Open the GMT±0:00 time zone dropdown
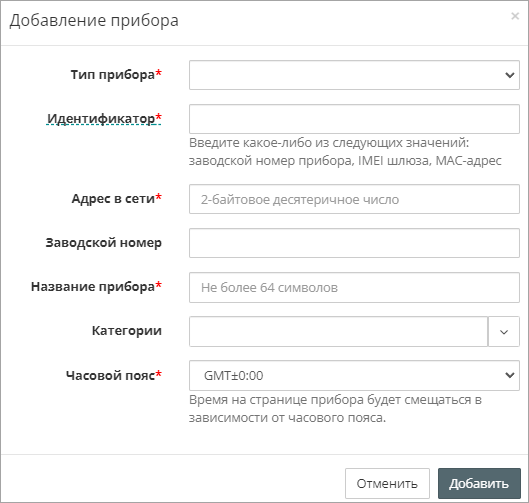 pos(354,375)
